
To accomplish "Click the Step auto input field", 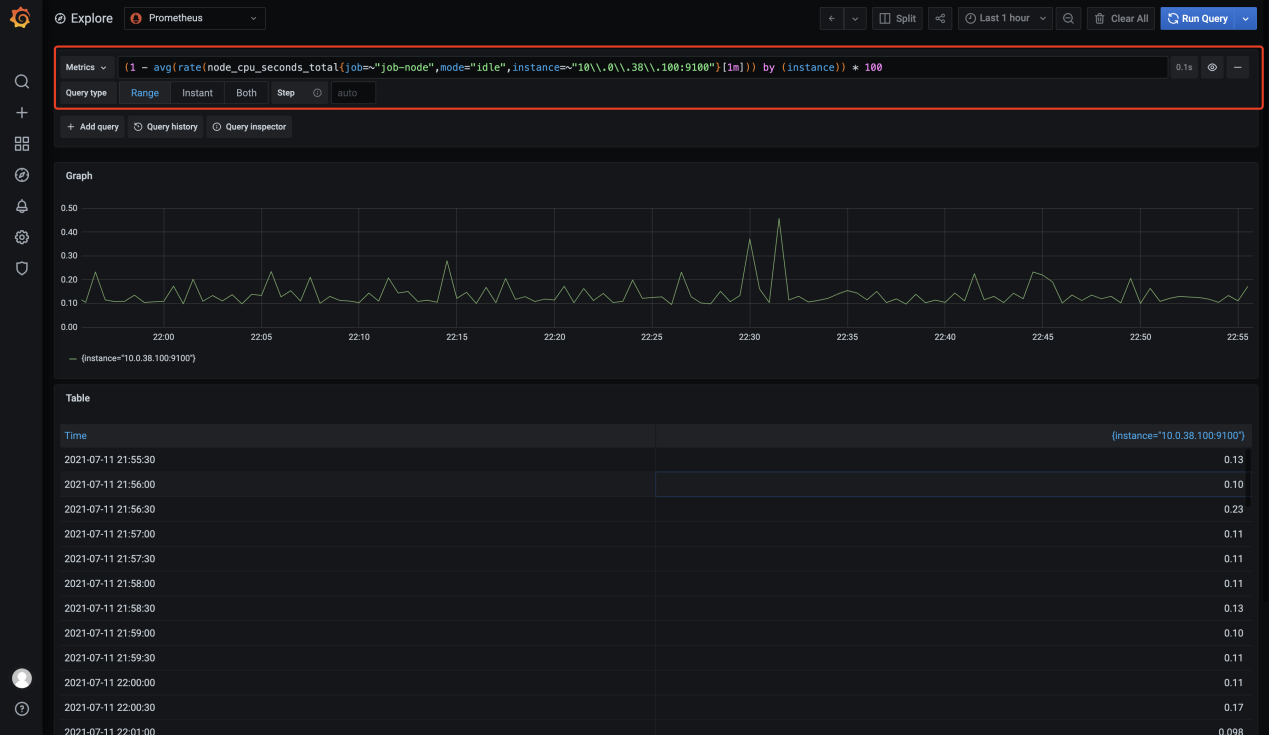I will (353, 93).
